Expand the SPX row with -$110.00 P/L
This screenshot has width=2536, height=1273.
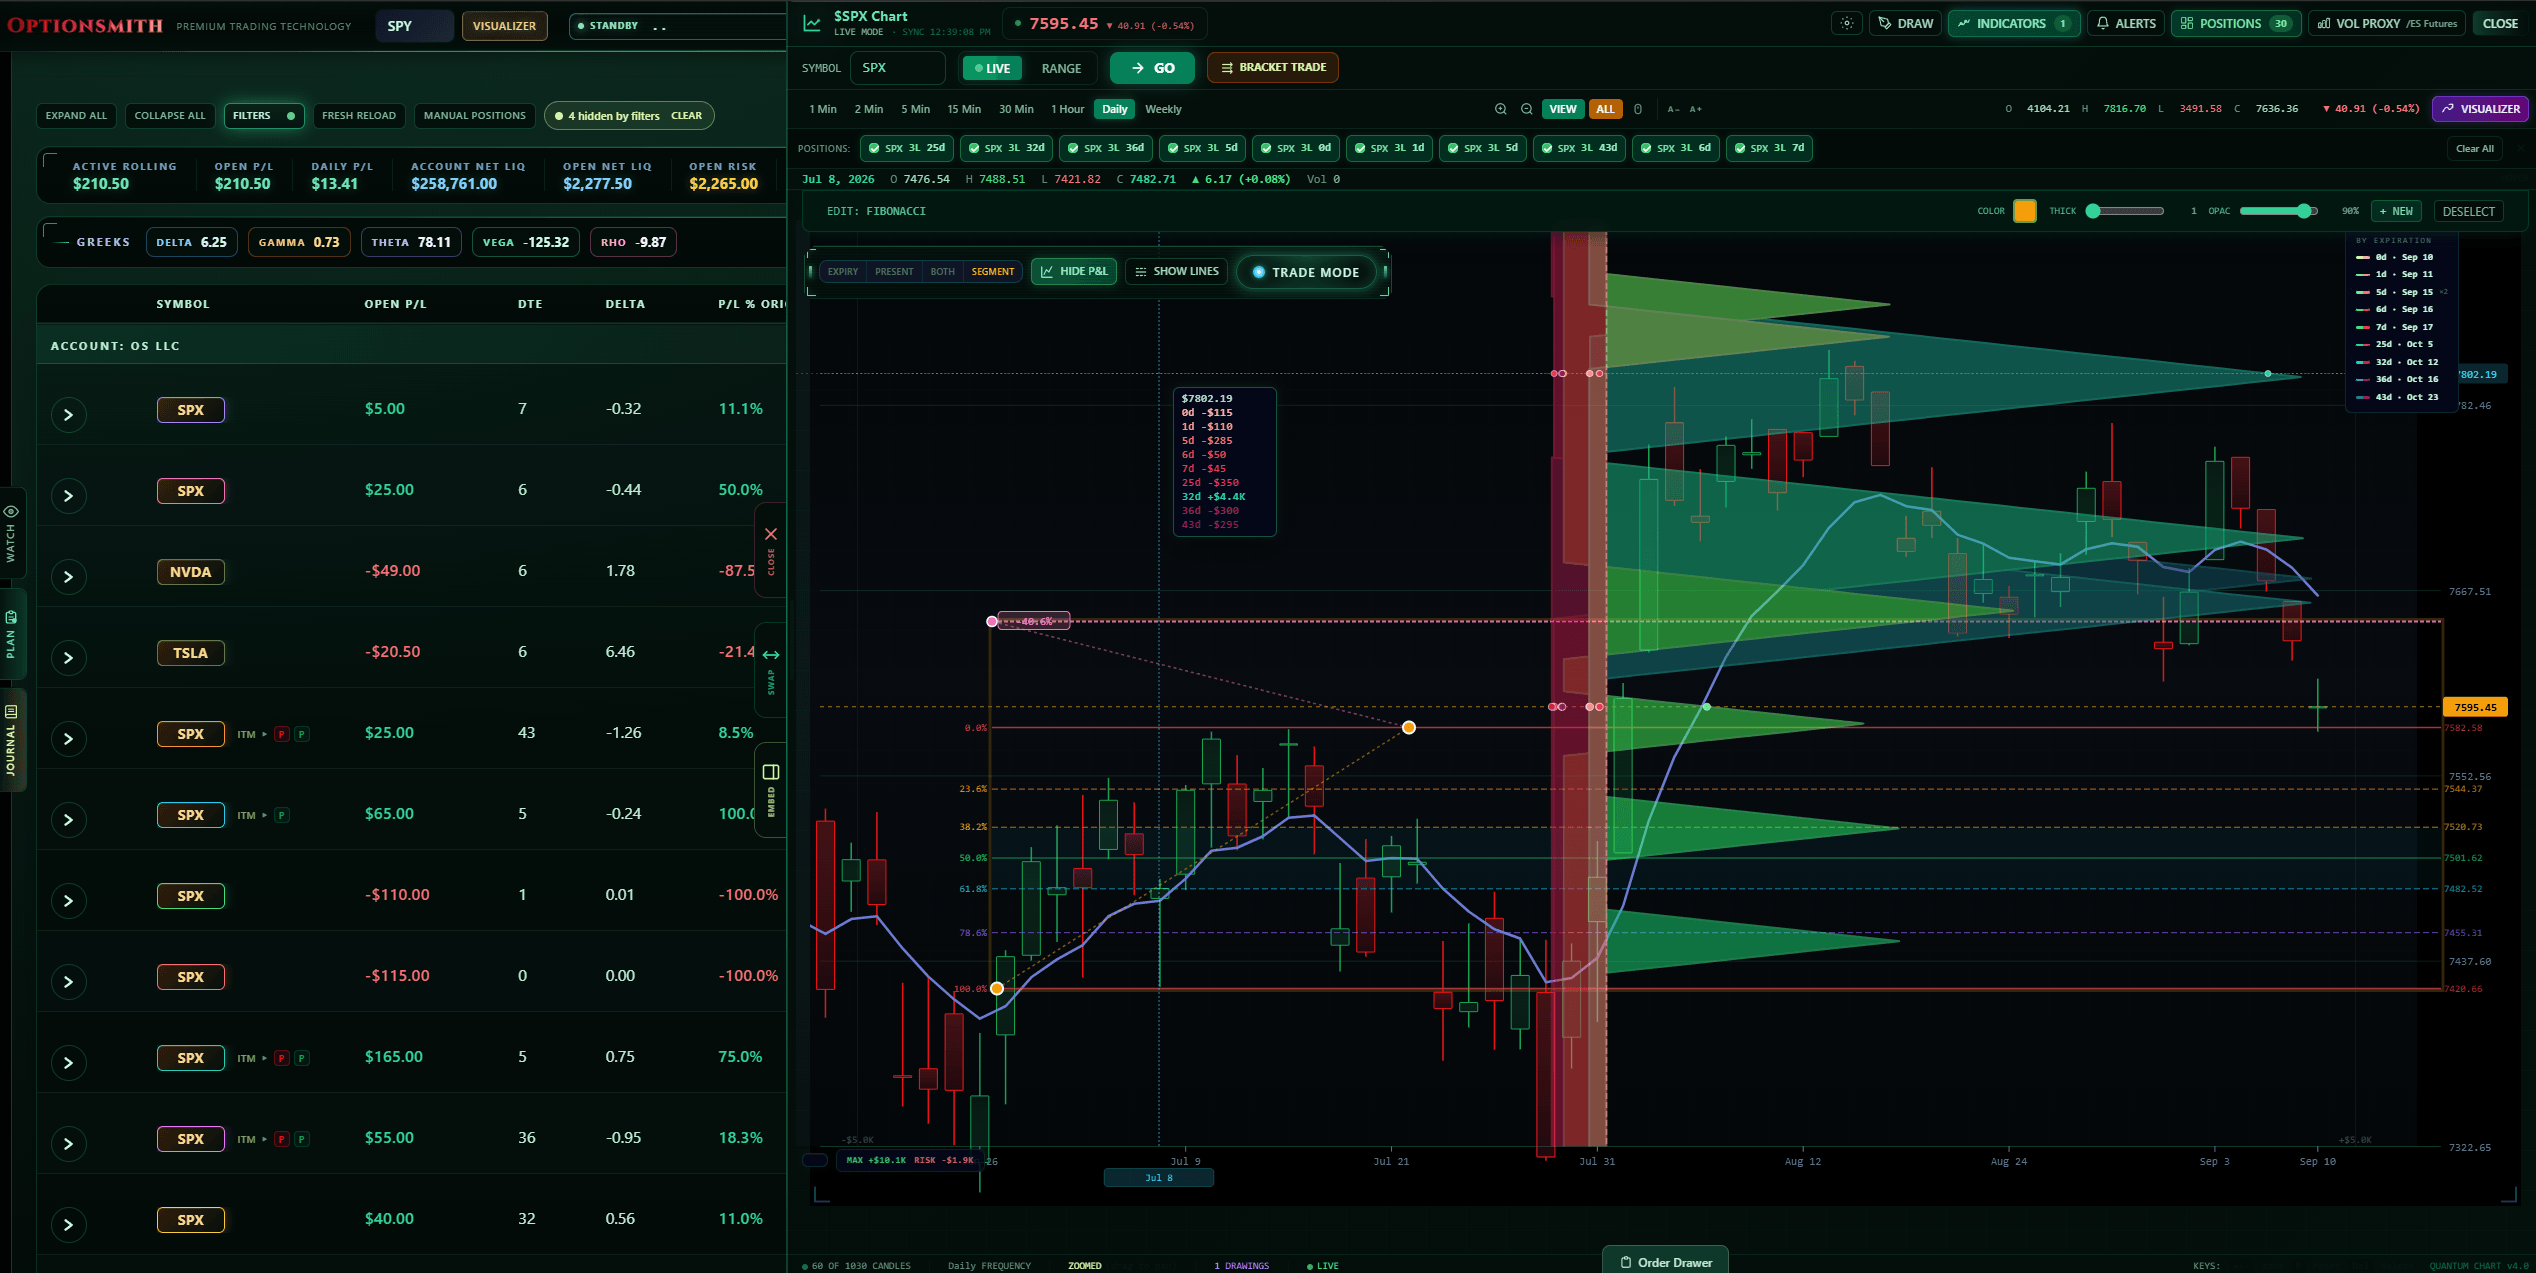(68, 901)
